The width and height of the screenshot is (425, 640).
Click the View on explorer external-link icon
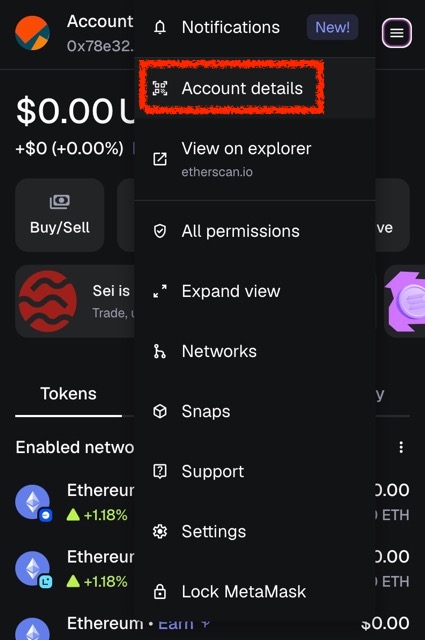coord(160,159)
